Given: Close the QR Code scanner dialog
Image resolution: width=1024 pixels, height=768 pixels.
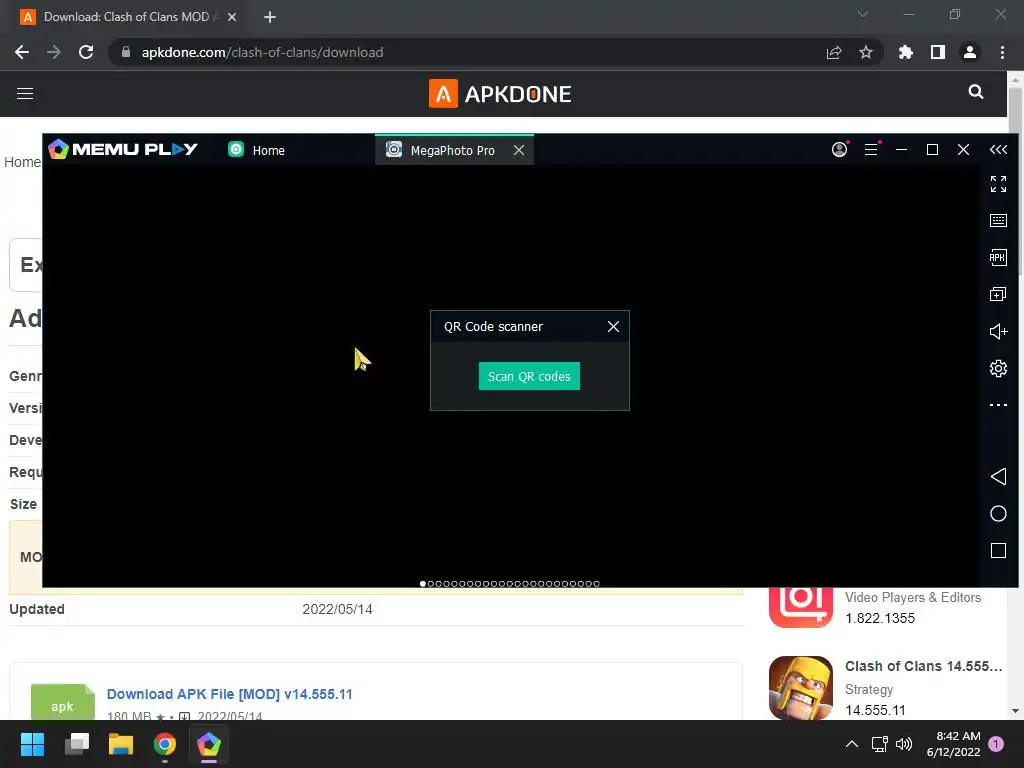Looking at the screenshot, I should [613, 327].
